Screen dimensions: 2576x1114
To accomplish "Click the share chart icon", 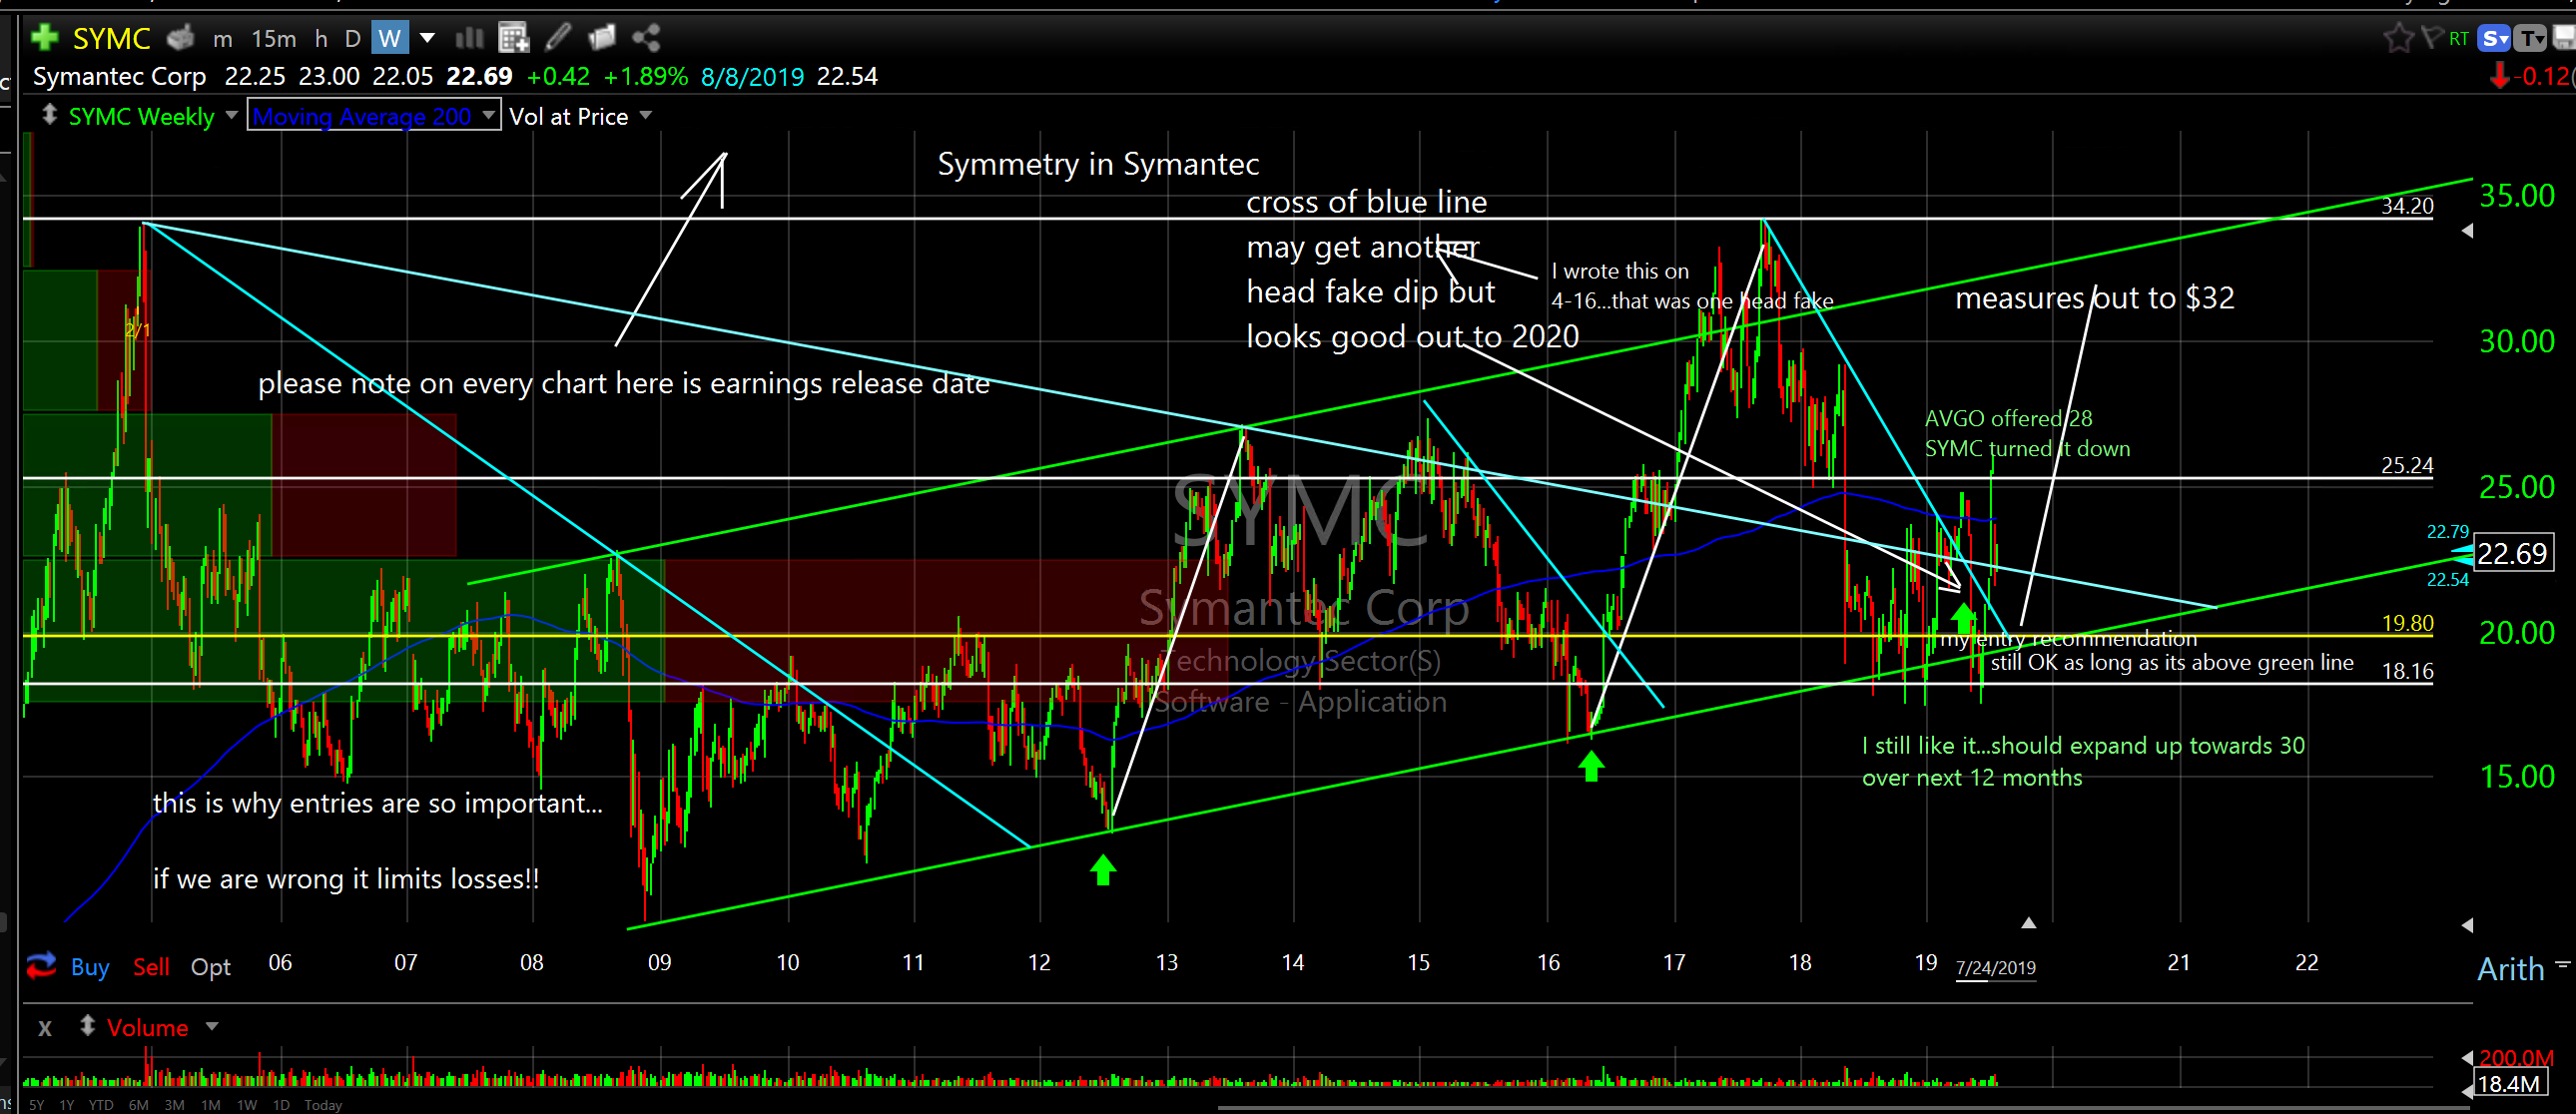I will click(x=646, y=38).
